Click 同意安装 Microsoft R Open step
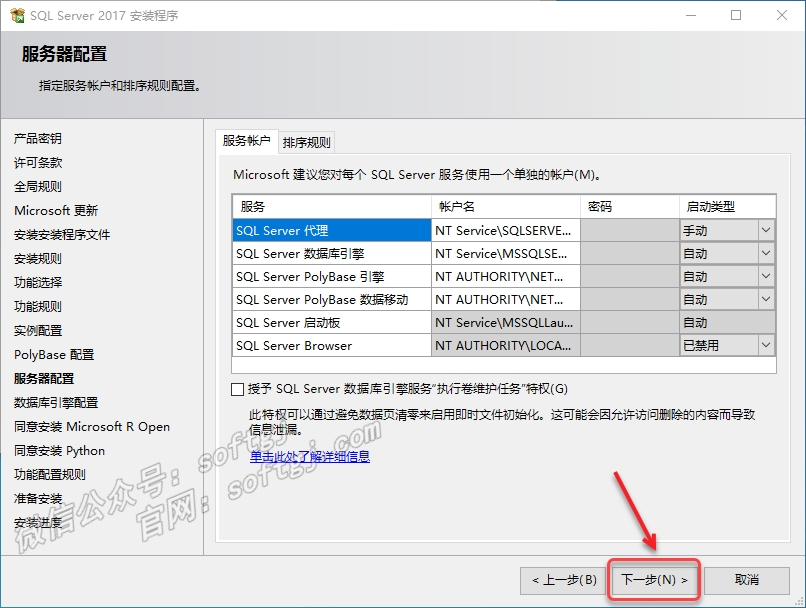806x608 pixels. pyautogui.click(x=91, y=427)
